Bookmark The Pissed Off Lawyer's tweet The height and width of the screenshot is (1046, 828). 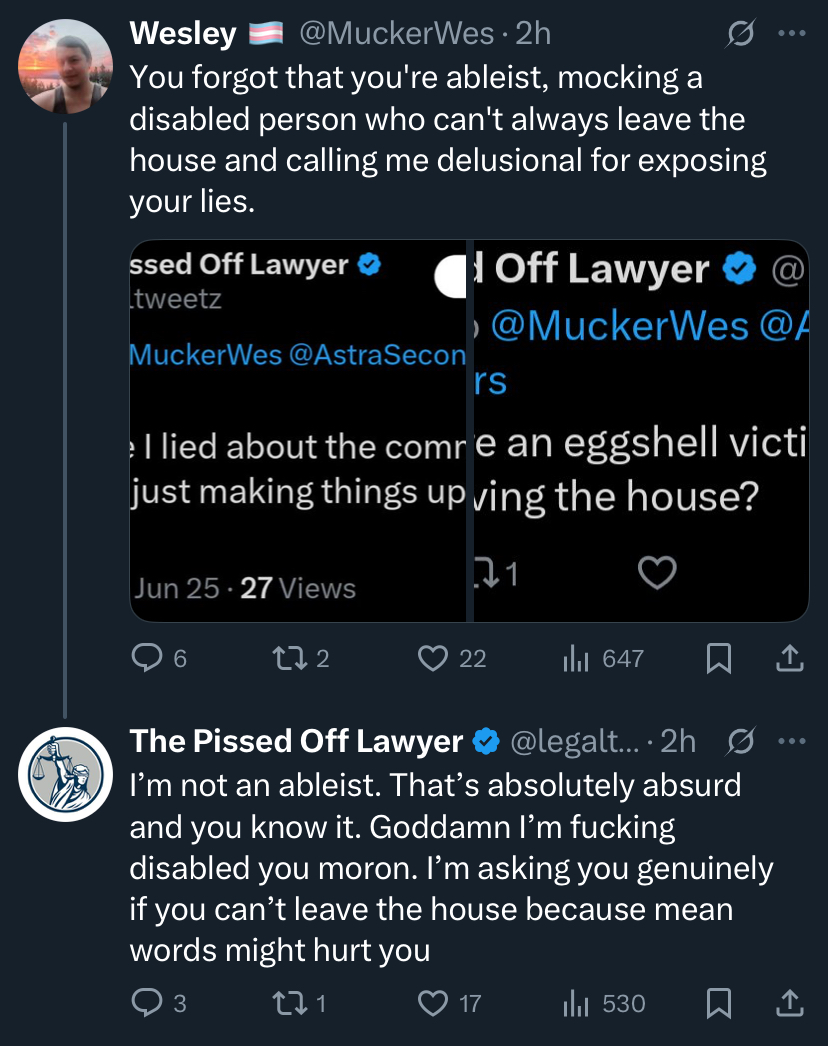coord(719,1003)
